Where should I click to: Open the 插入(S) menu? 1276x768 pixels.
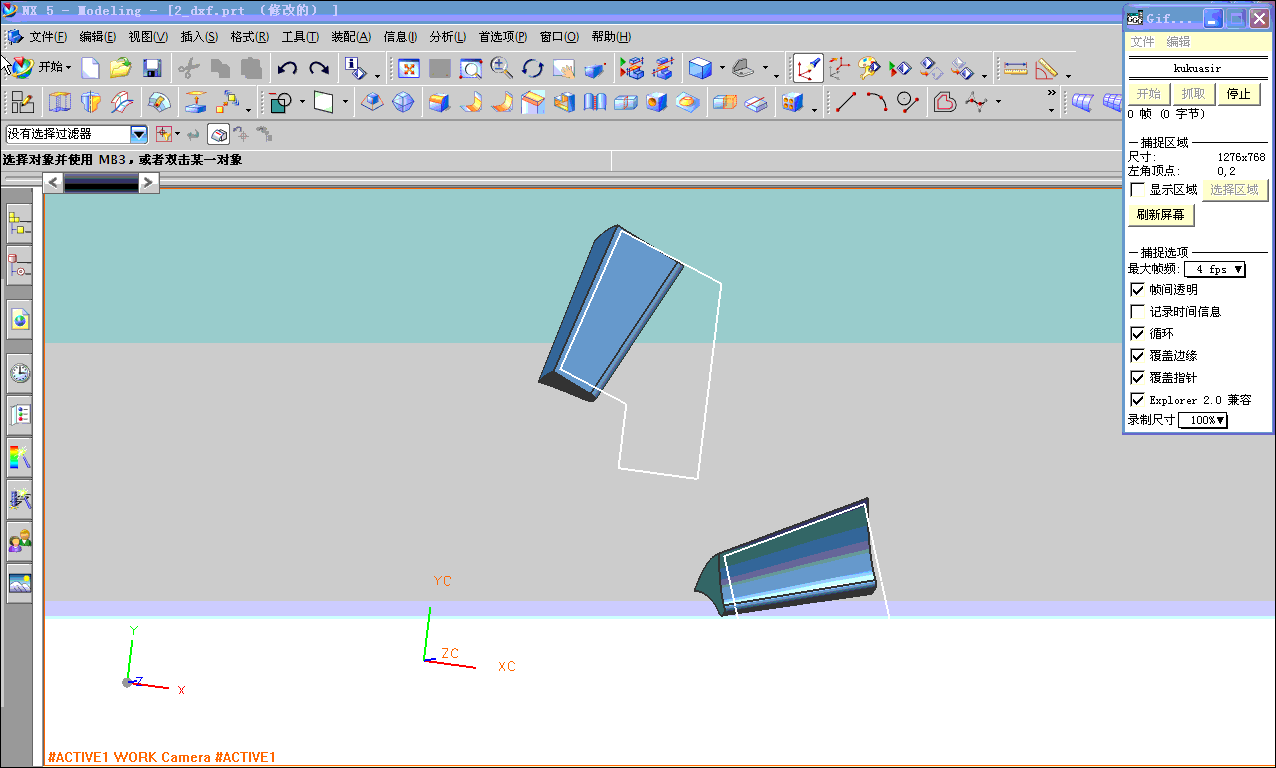199,37
